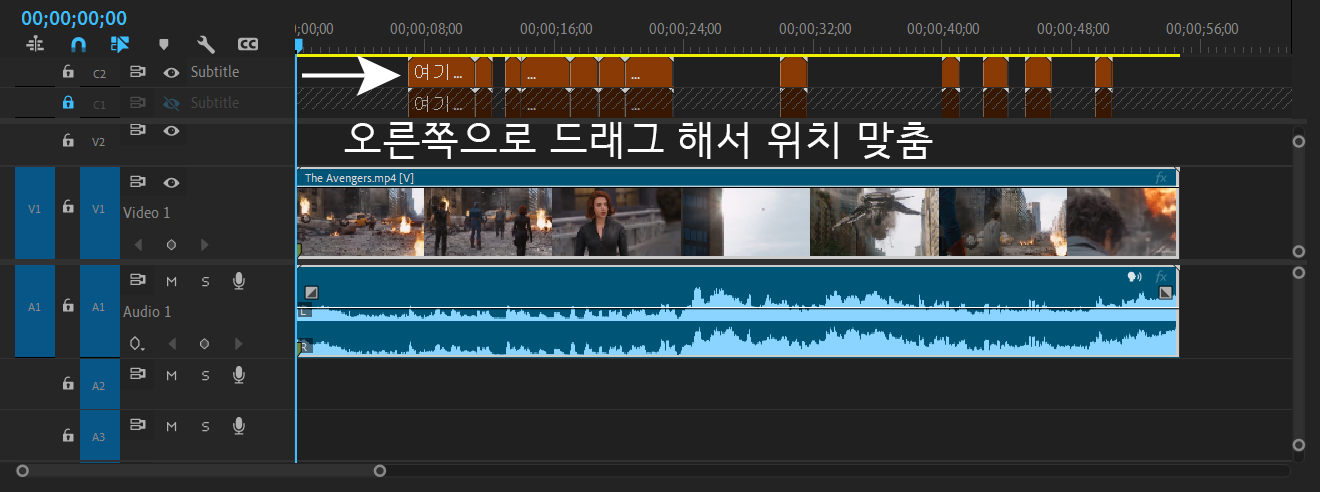The height and width of the screenshot is (492, 1320).
Task: Add keyframe on Video 1 track
Action: pos(171,244)
